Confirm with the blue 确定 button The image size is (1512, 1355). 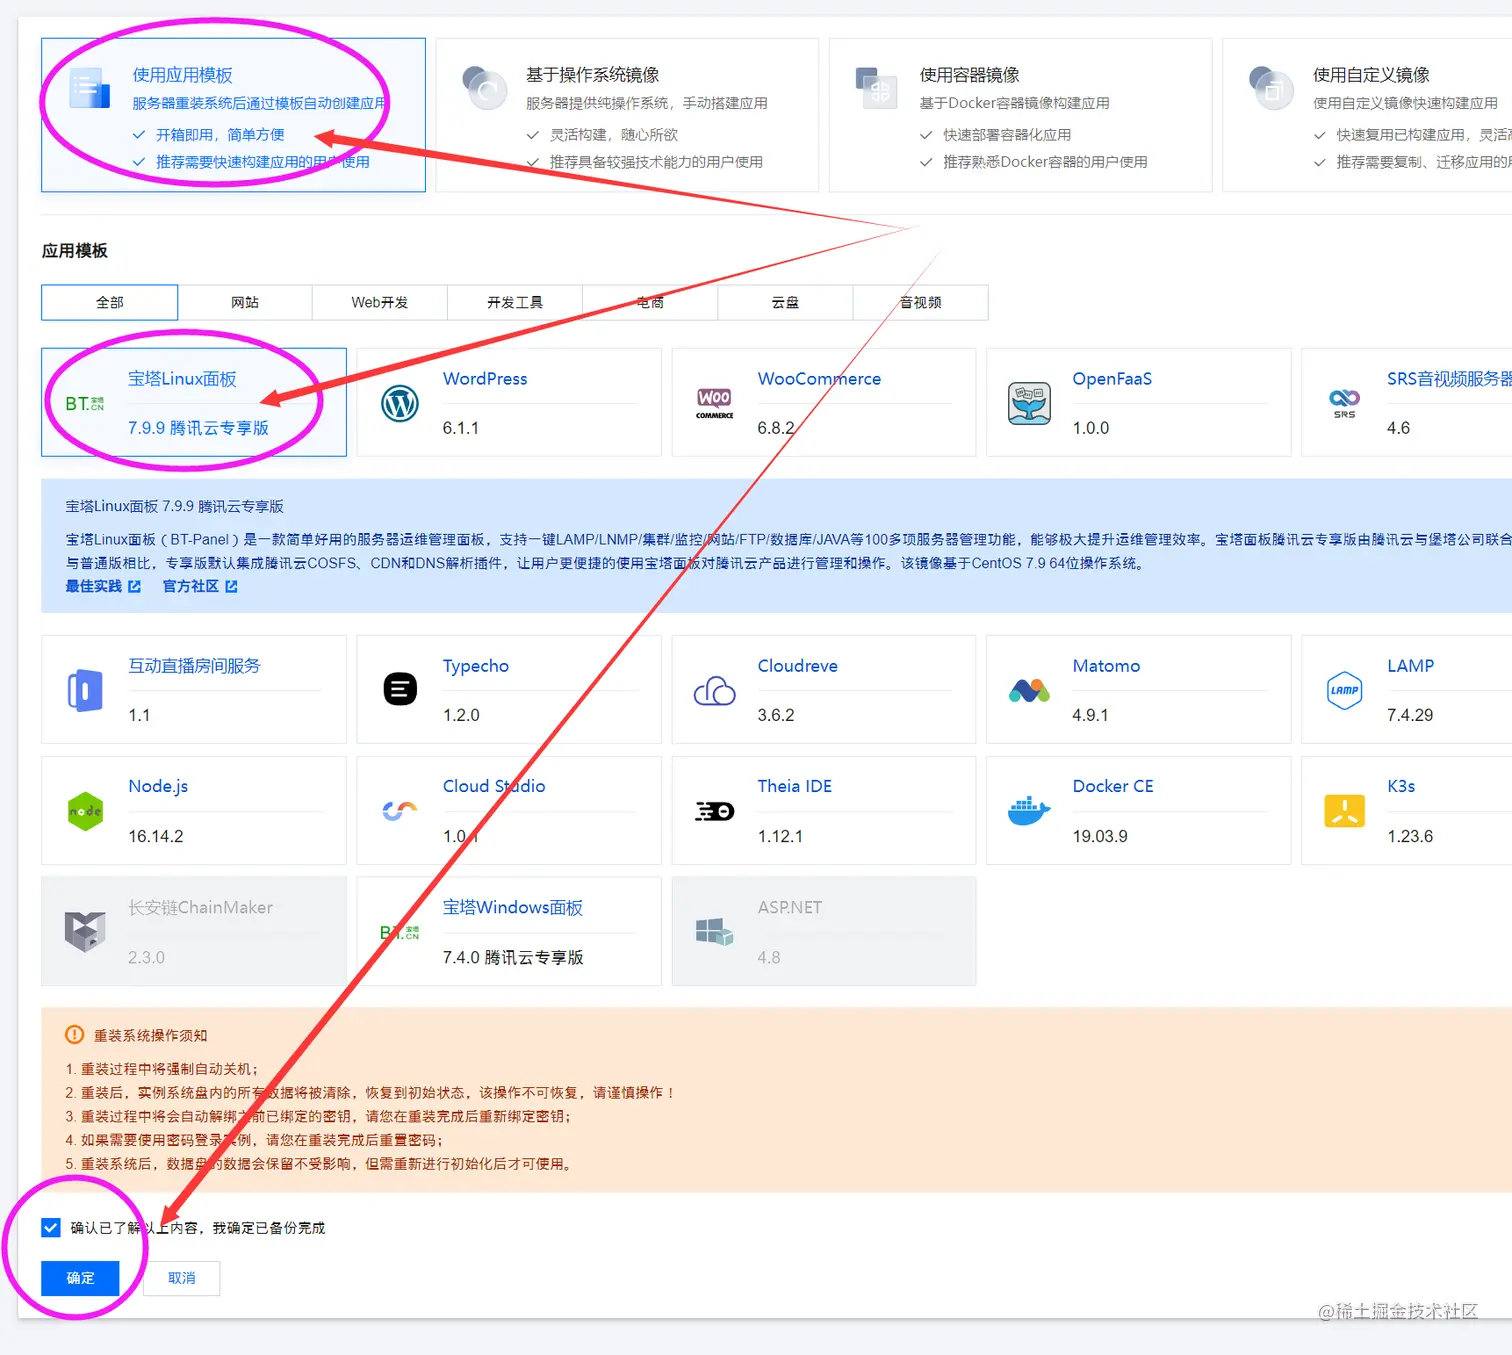(80, 1278)
